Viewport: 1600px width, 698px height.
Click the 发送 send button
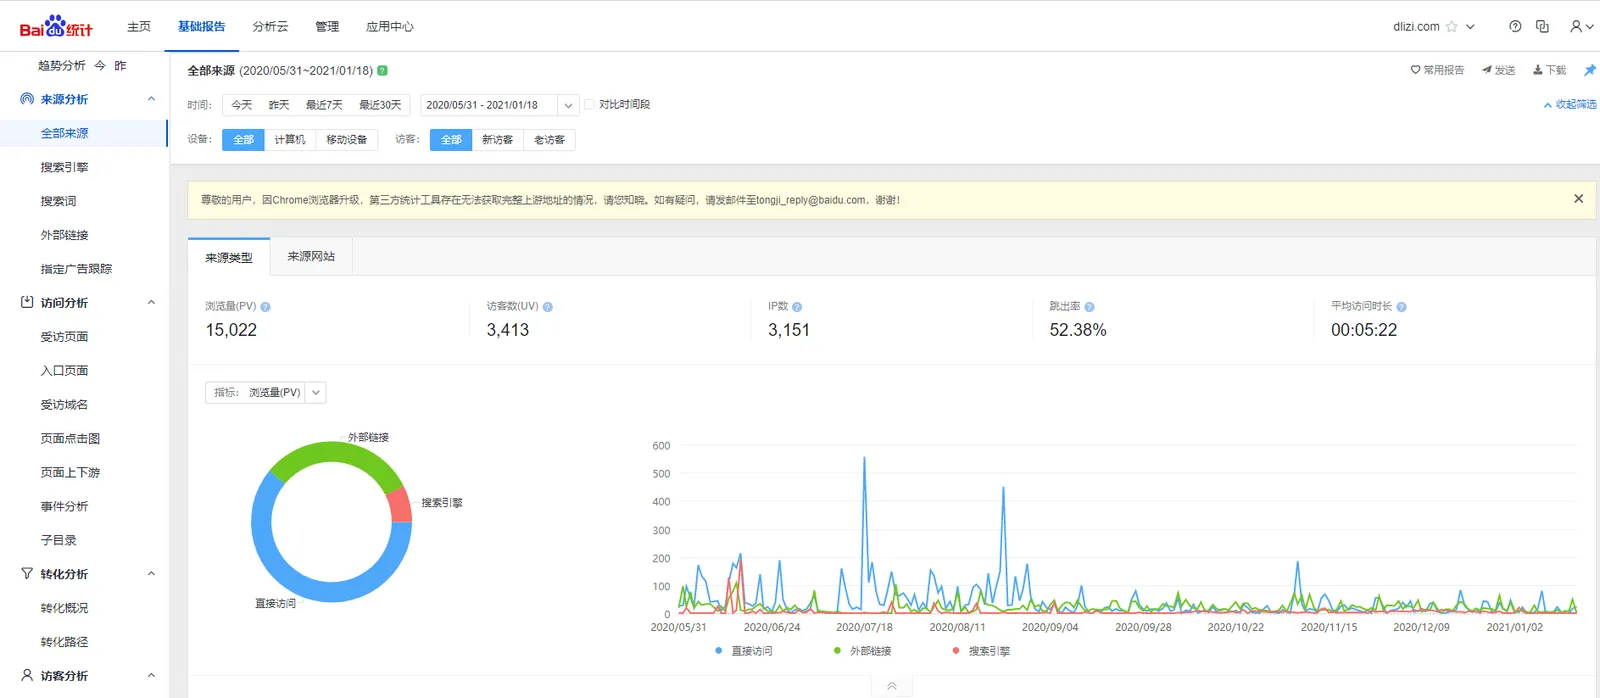pyautogui.click(x=1499, y=70)
